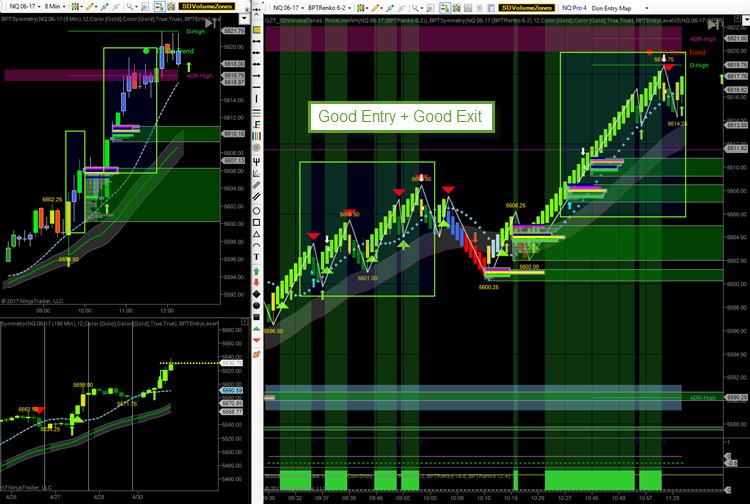750x504 pixels.
Task: Click the NQ Pro 4 label
Action: click(x=574, y=8)
